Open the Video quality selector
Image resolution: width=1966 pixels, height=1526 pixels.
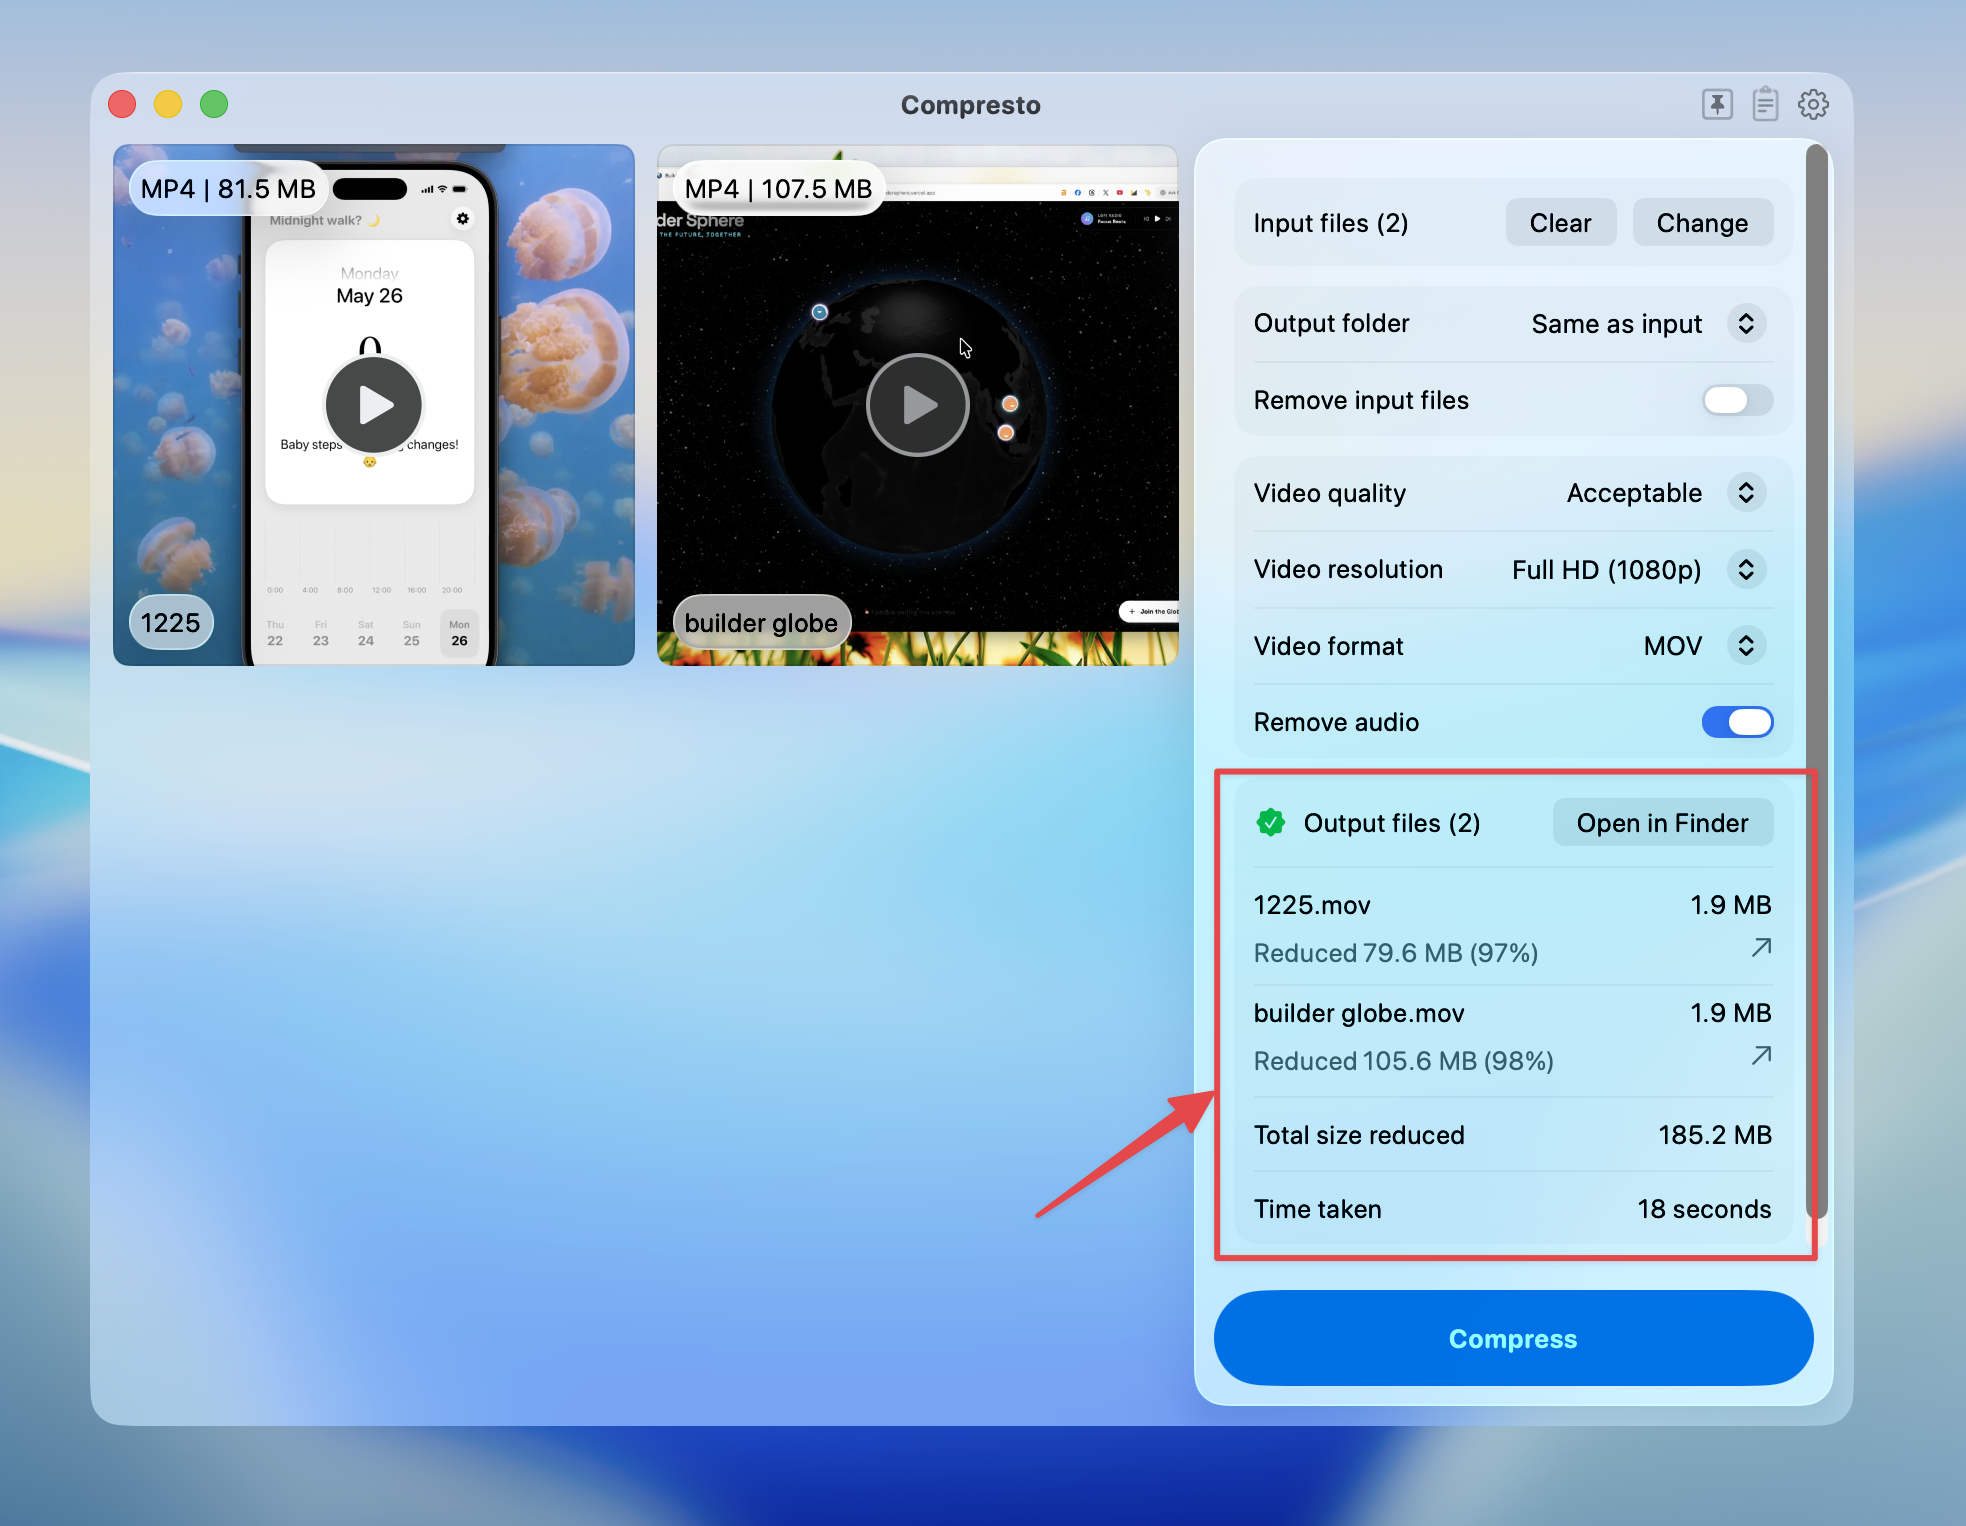coord(1746,493)
